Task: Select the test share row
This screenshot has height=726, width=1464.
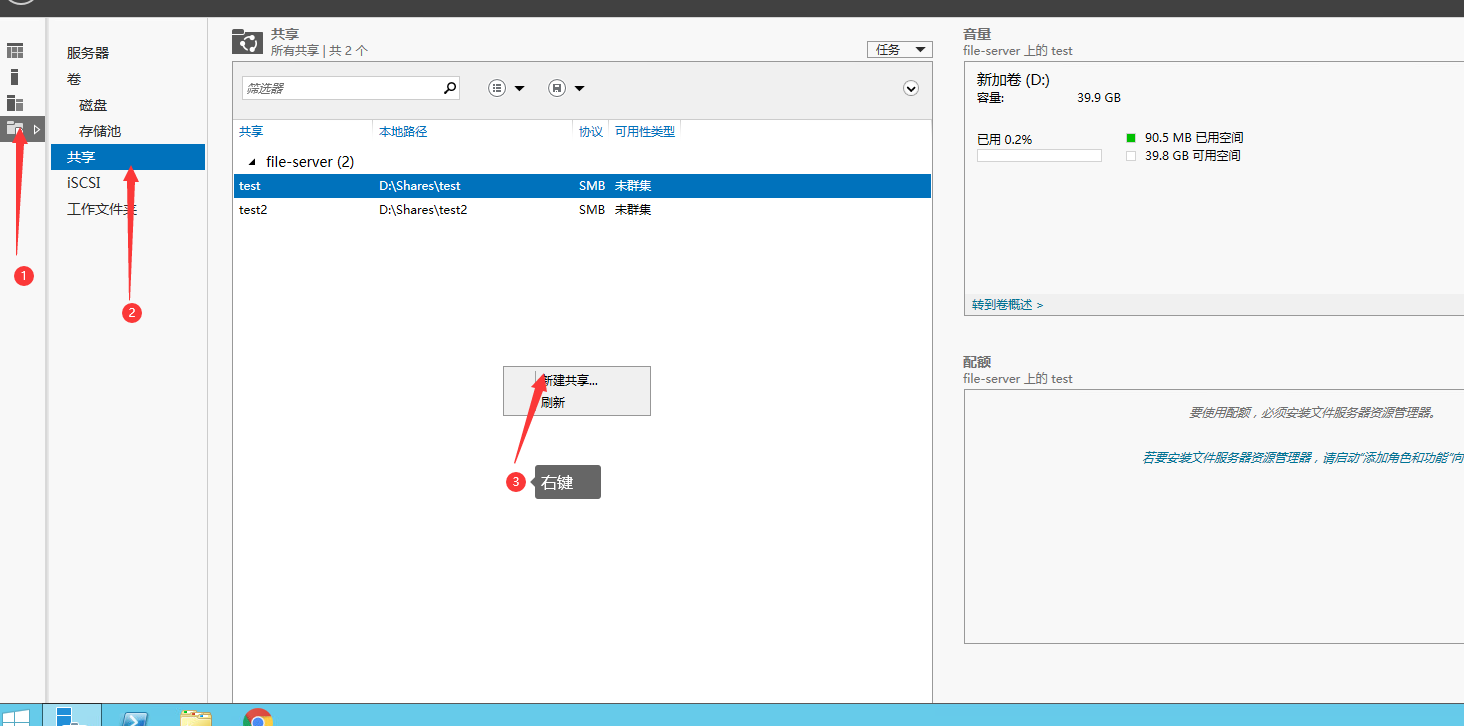Action: click(582, 186)
